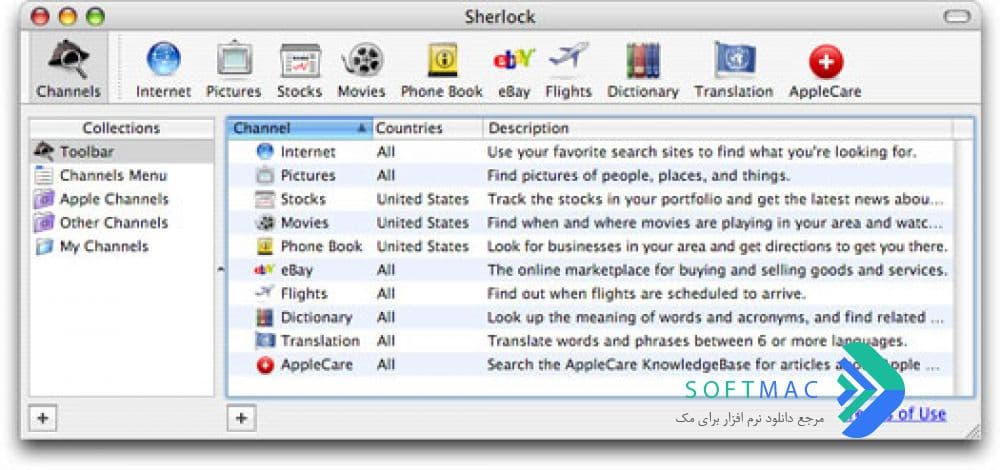Click the vertical scrollbar of channel list

click(964, 267)
